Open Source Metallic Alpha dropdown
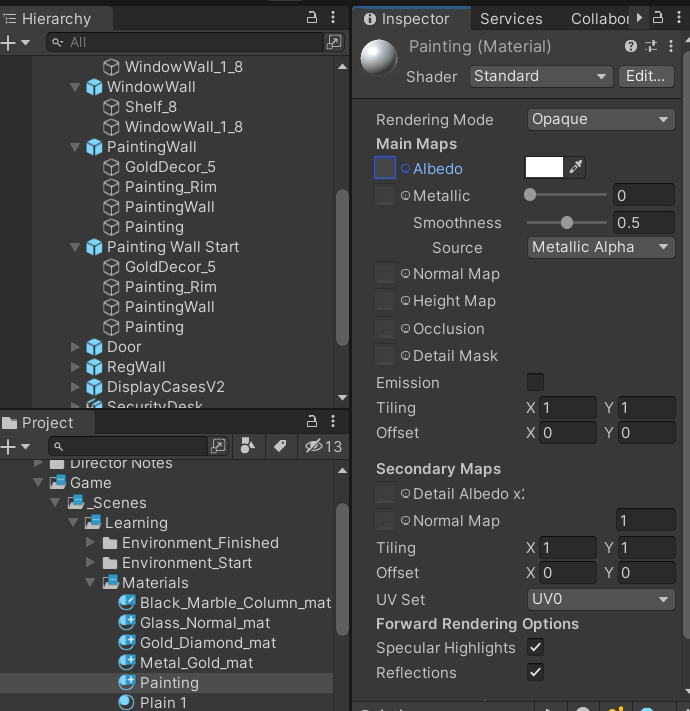This screenshot has height=711, width=690. tap(601, 247)
